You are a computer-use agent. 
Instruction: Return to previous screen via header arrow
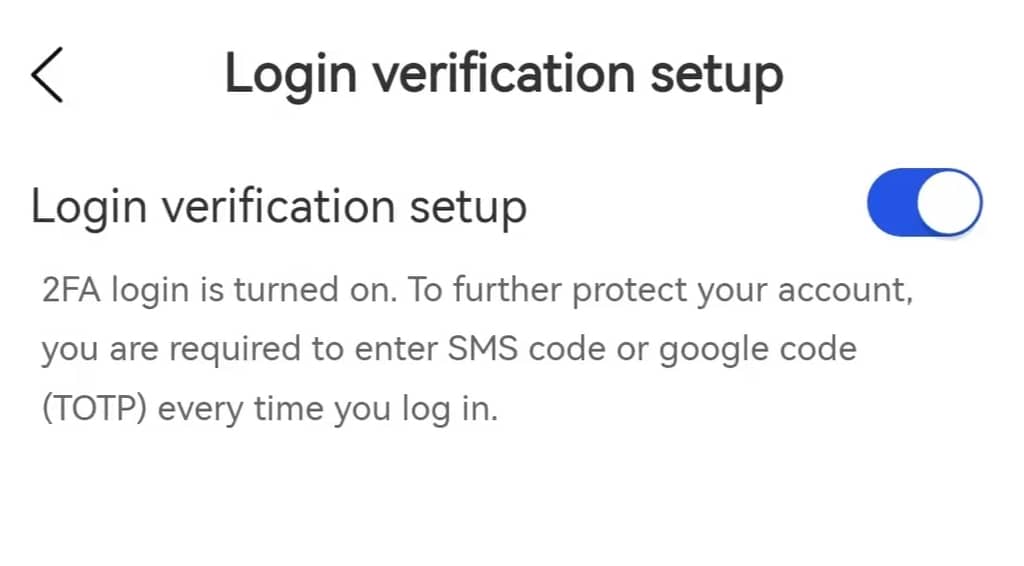pos(47,76)
